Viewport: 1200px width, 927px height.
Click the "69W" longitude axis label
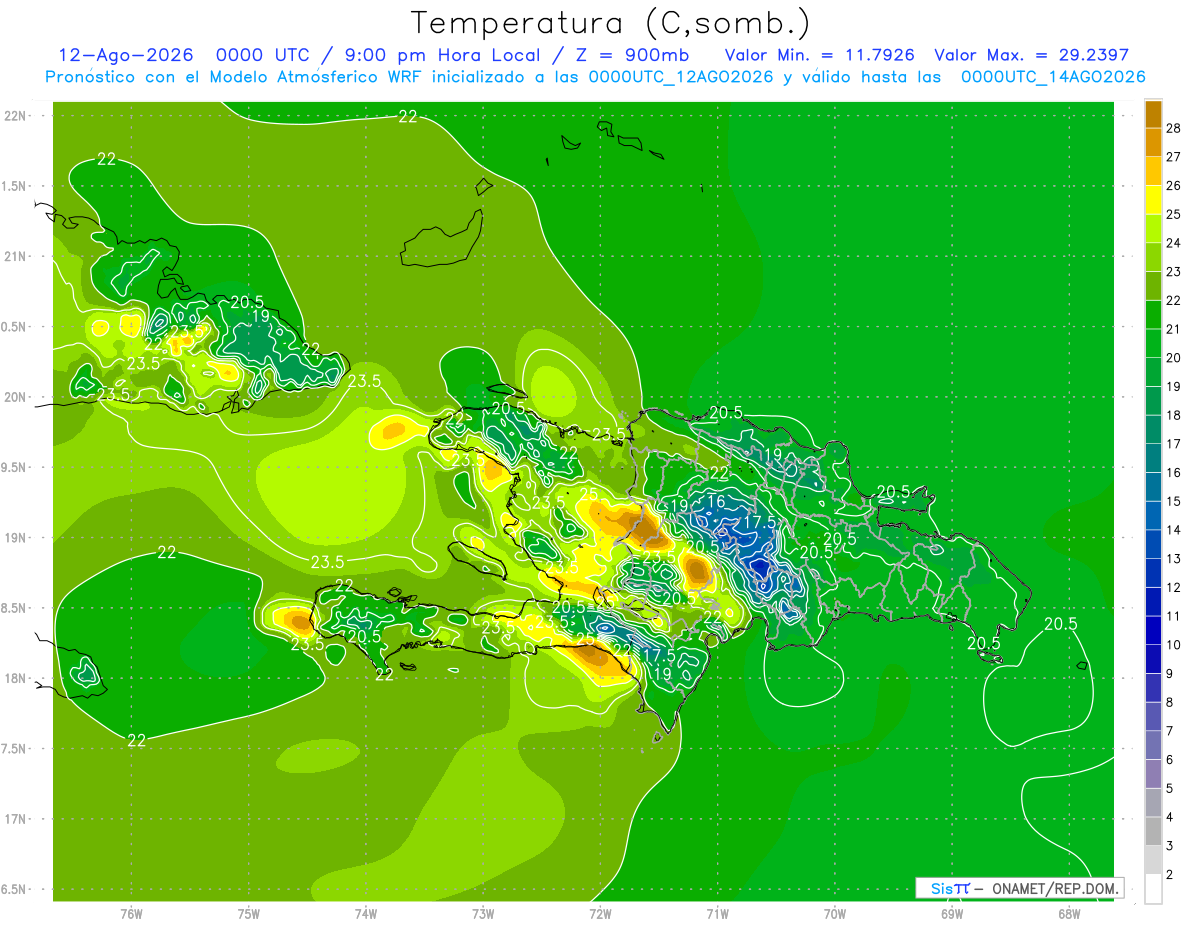coord(952,913)
